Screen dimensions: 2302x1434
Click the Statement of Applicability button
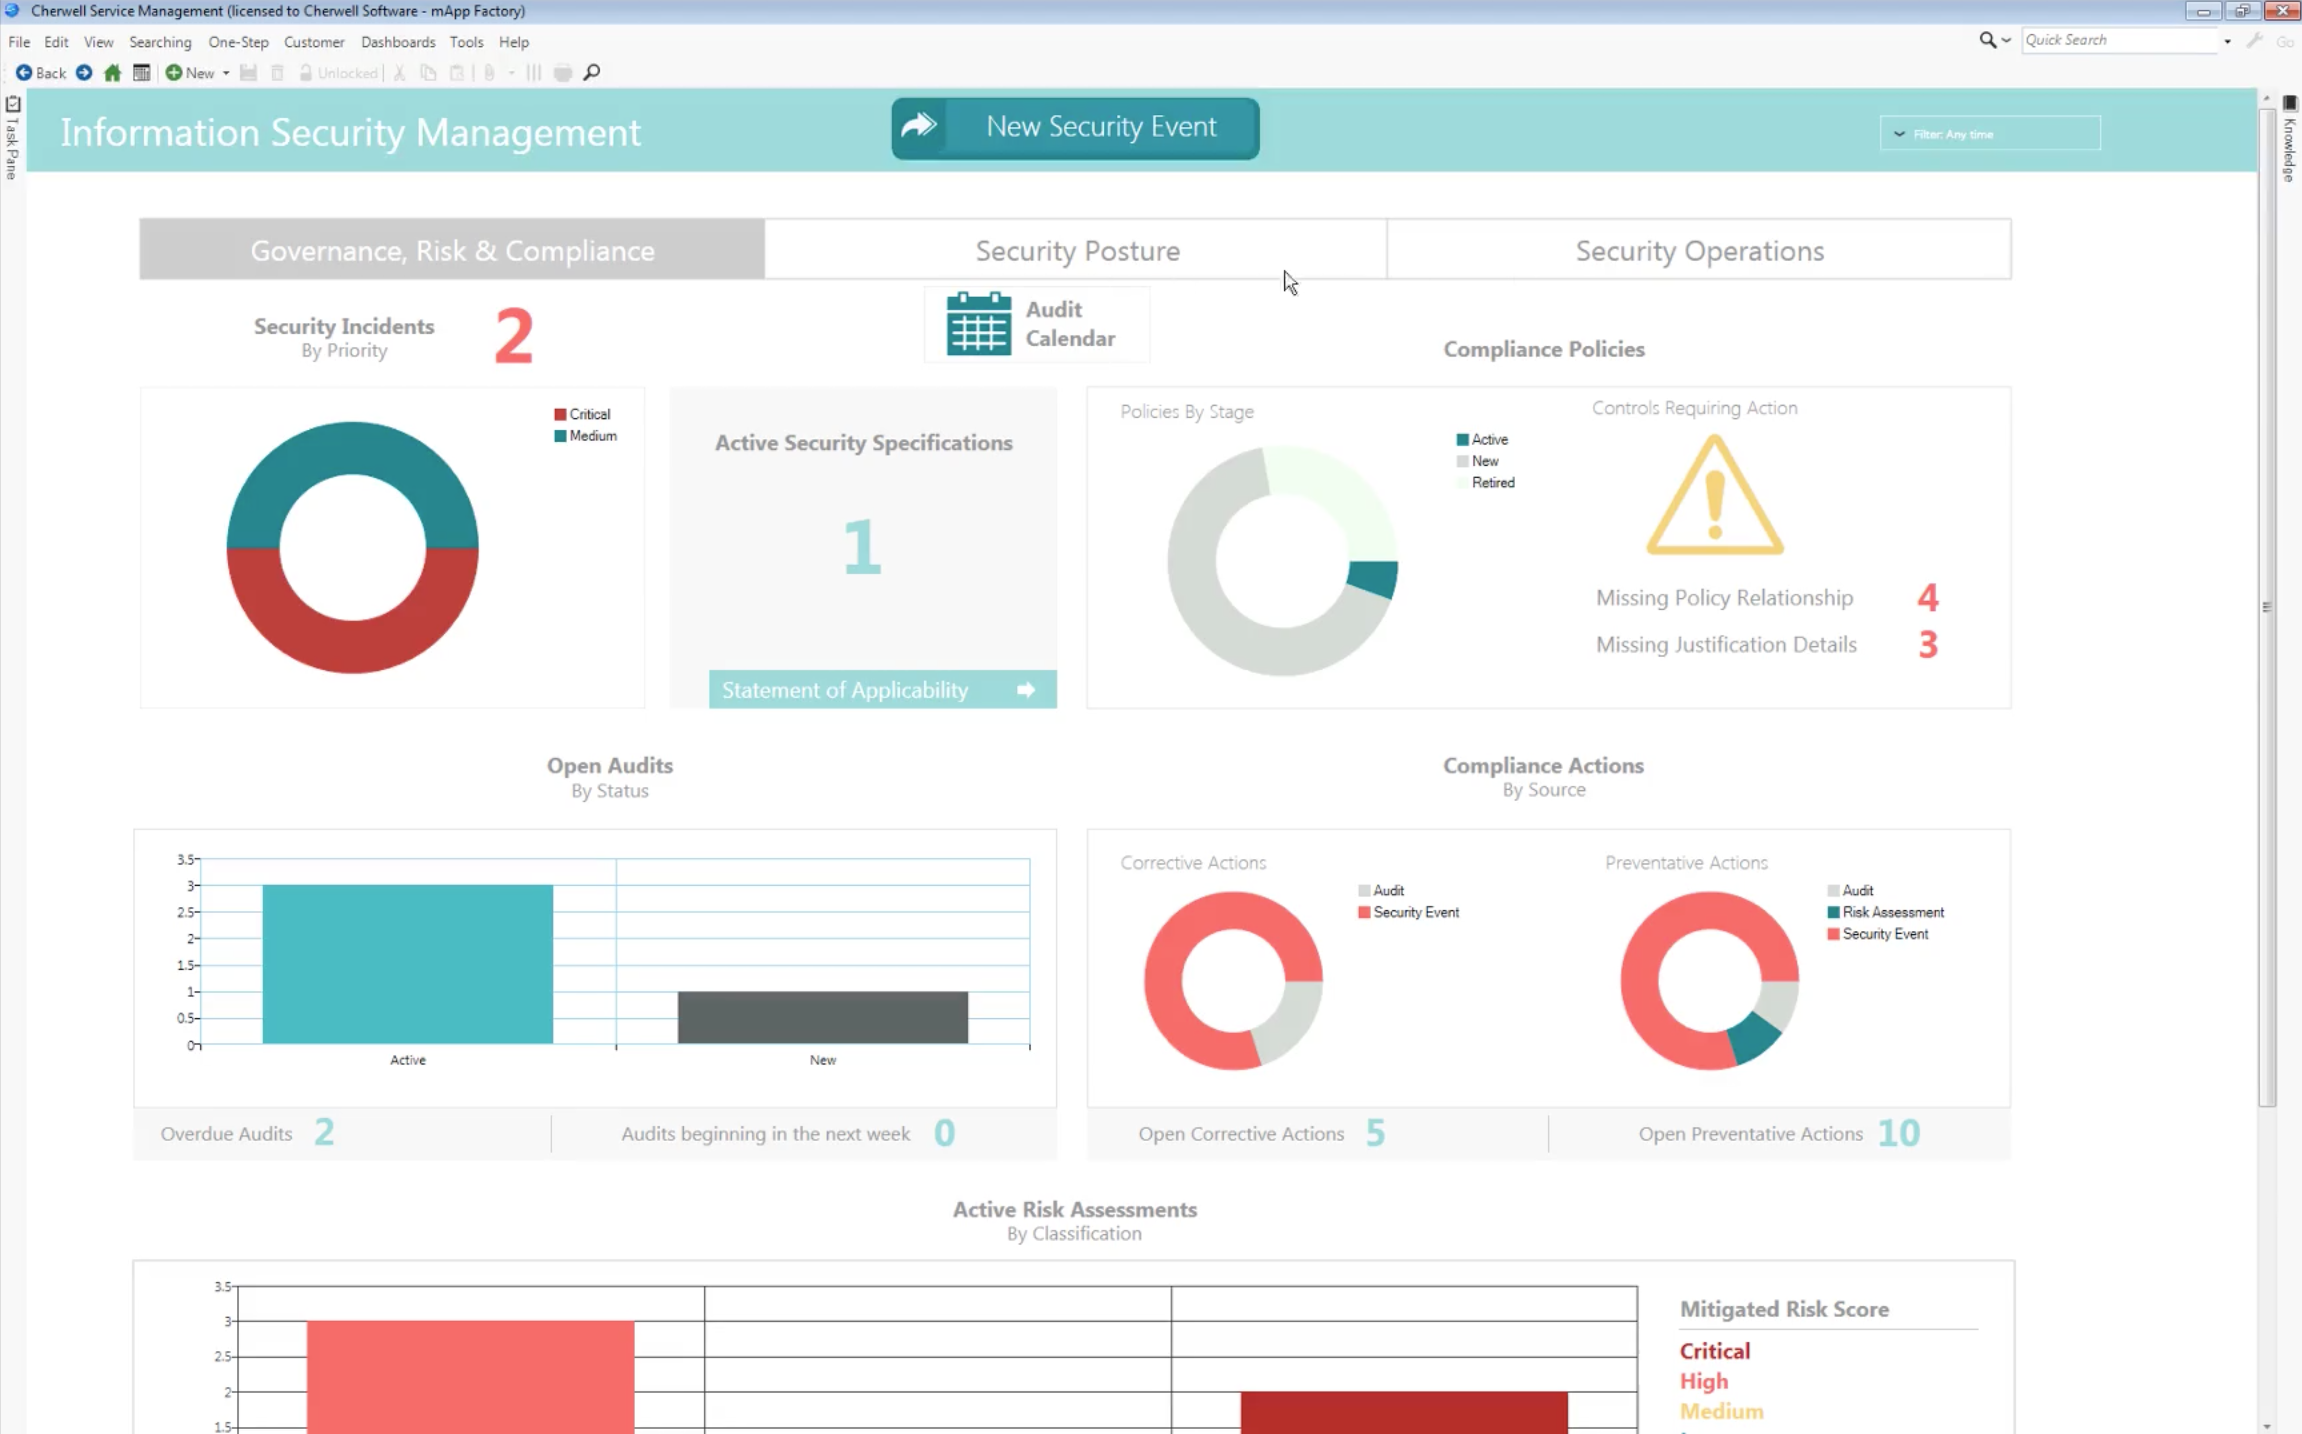coord(882,689)
